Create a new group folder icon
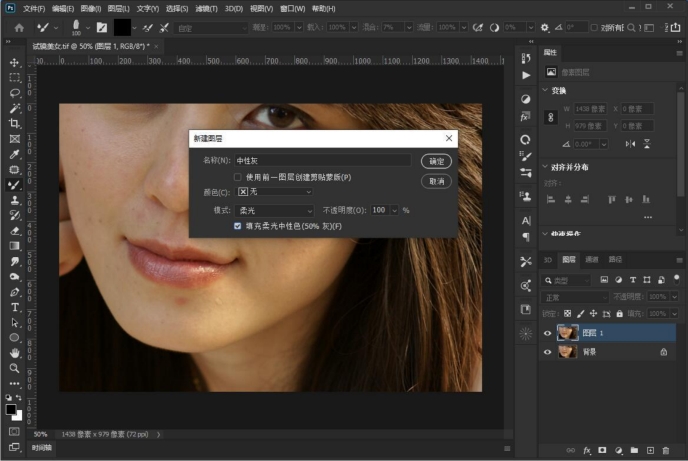Viewport: 688px width, 461px height. pyautogui.click(x=634, y=450)
